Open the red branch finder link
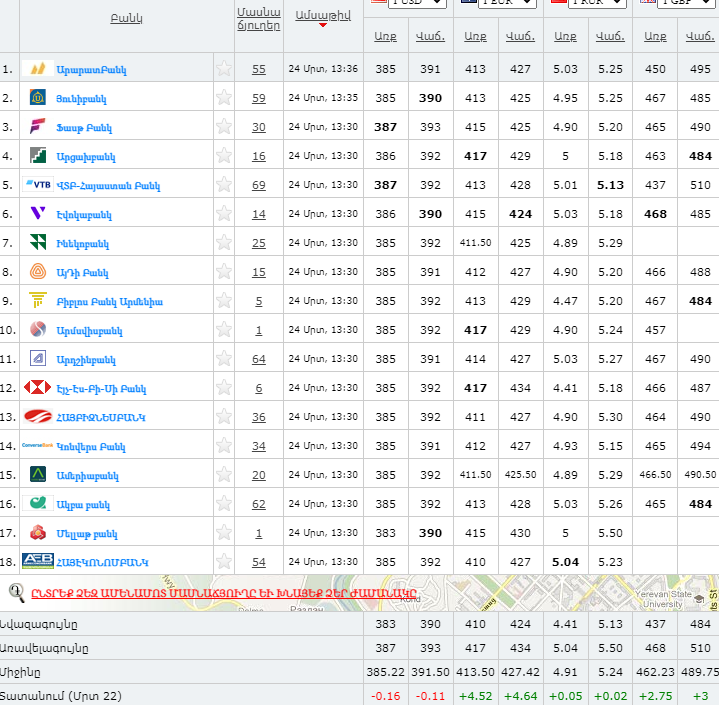The height and width of the screenshot is (705, 719). pos(224,593)
